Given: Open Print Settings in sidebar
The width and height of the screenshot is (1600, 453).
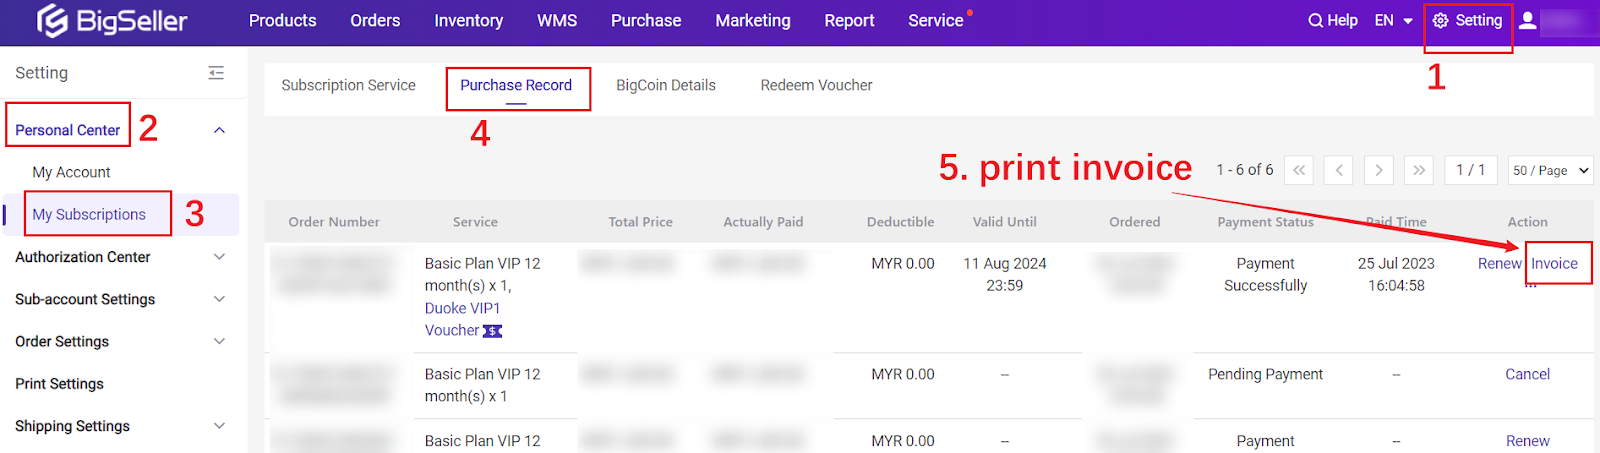Looking at the screenshot, I should [x=59, y=384].
